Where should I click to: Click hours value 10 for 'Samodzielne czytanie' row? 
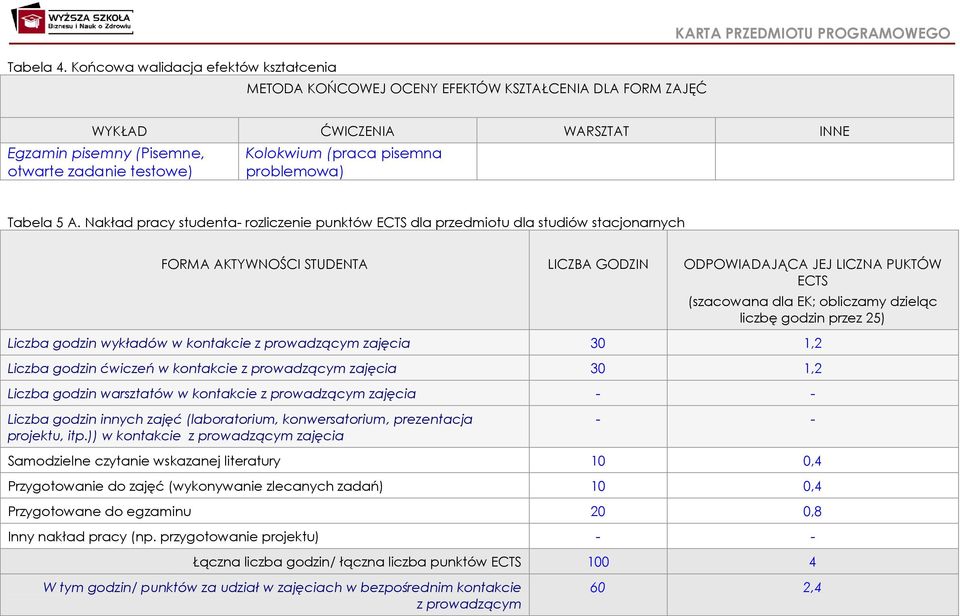coord(598,460)
